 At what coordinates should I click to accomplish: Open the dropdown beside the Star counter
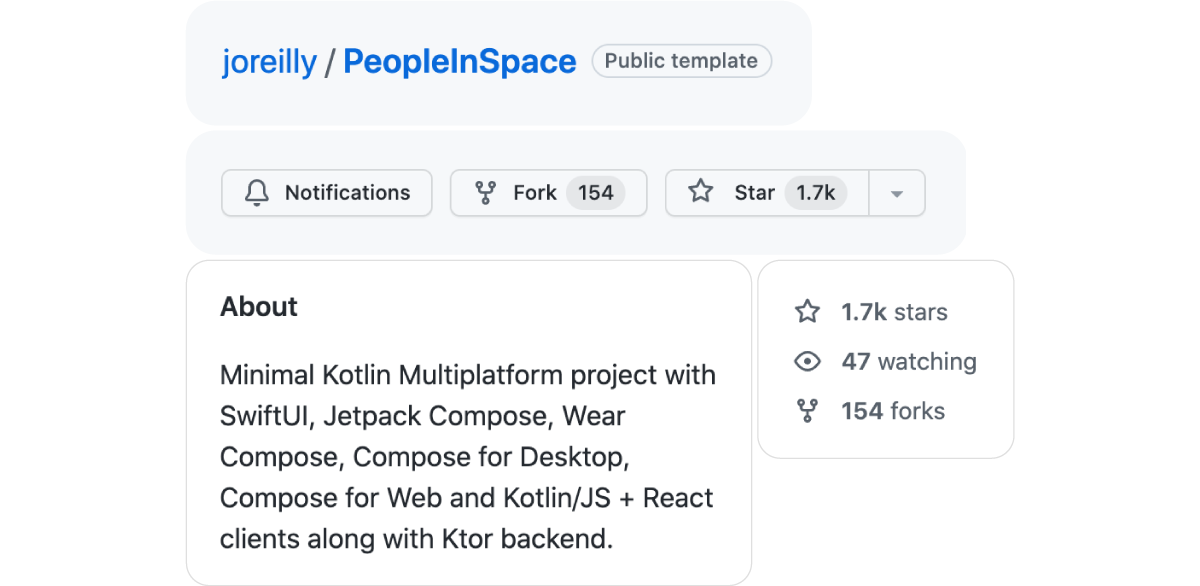(x=897, y=193)
